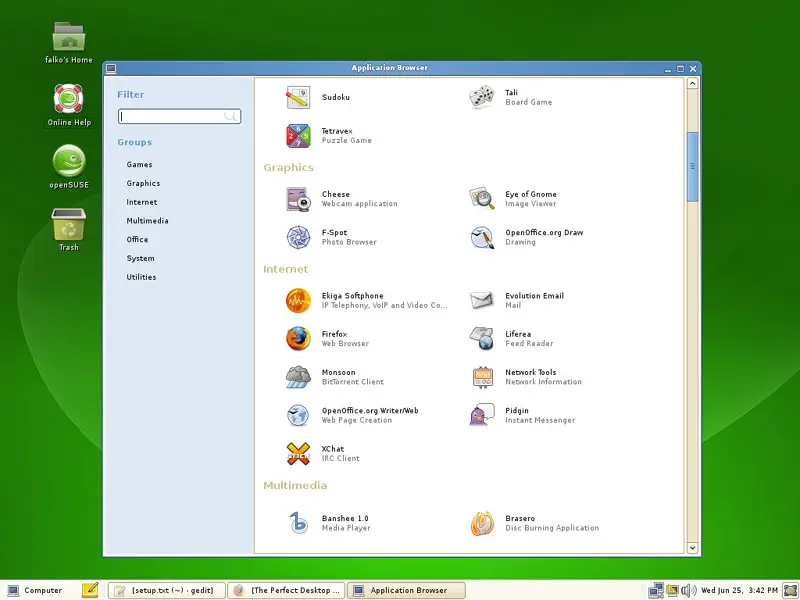This screenshot has height=600, width=800.
Task: Click the scroll down arrow of the application list
Action: (x=692, y=548)
